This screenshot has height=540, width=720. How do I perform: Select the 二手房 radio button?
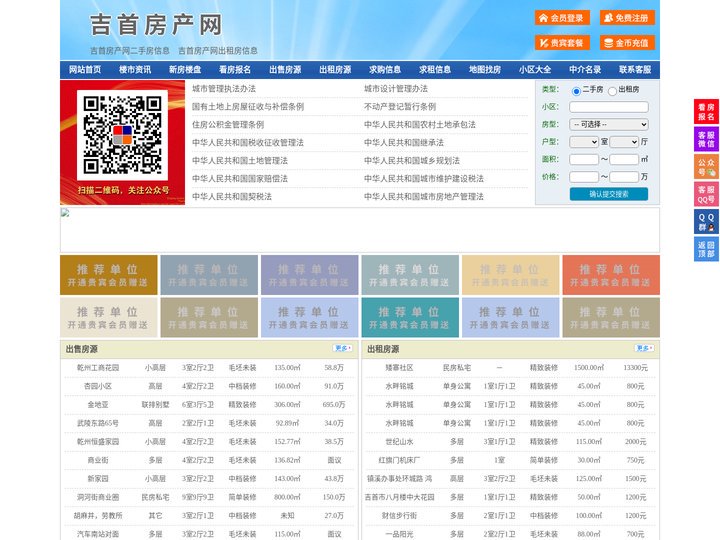pos(576,91)
